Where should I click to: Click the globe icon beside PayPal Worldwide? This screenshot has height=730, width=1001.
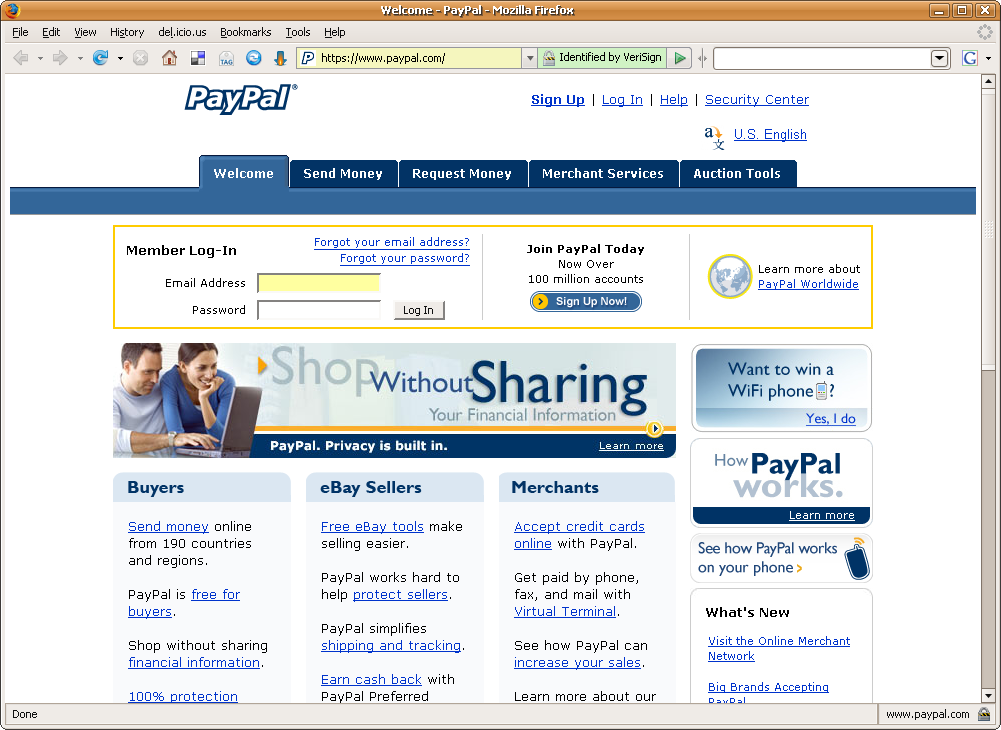click(x=730, y=277)
